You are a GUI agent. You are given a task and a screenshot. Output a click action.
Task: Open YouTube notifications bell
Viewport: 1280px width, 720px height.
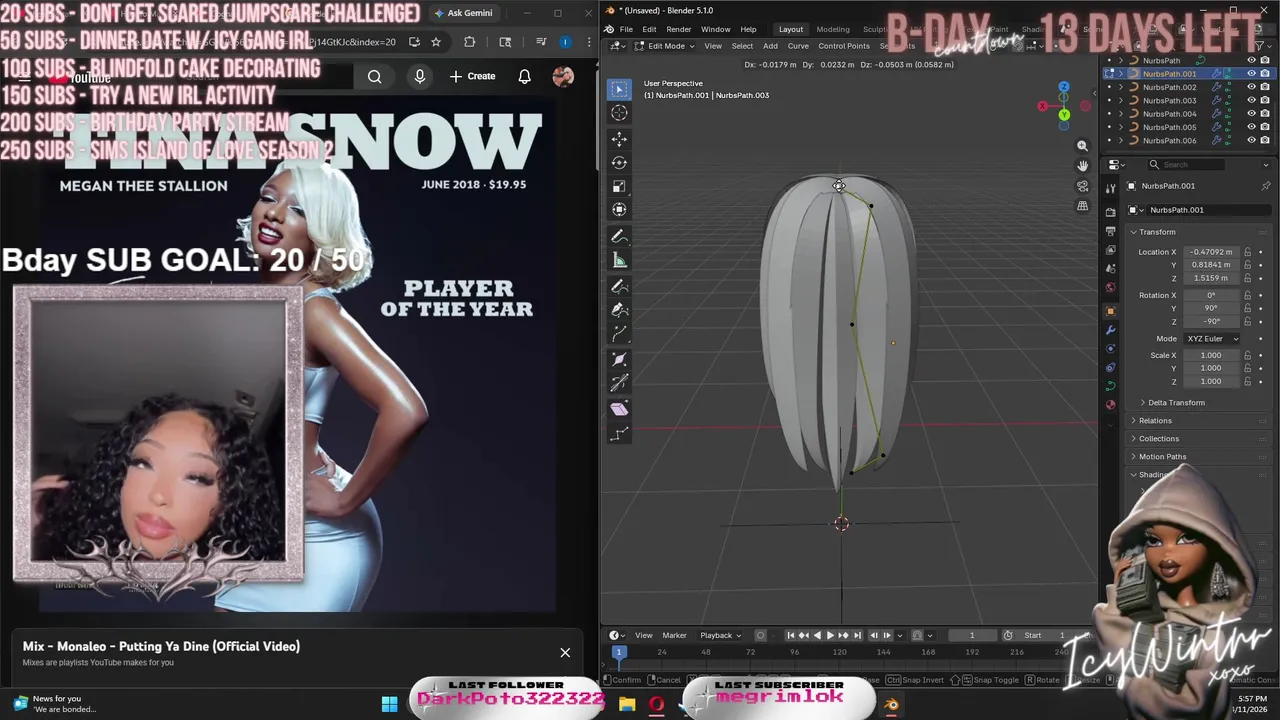[524, 76]
